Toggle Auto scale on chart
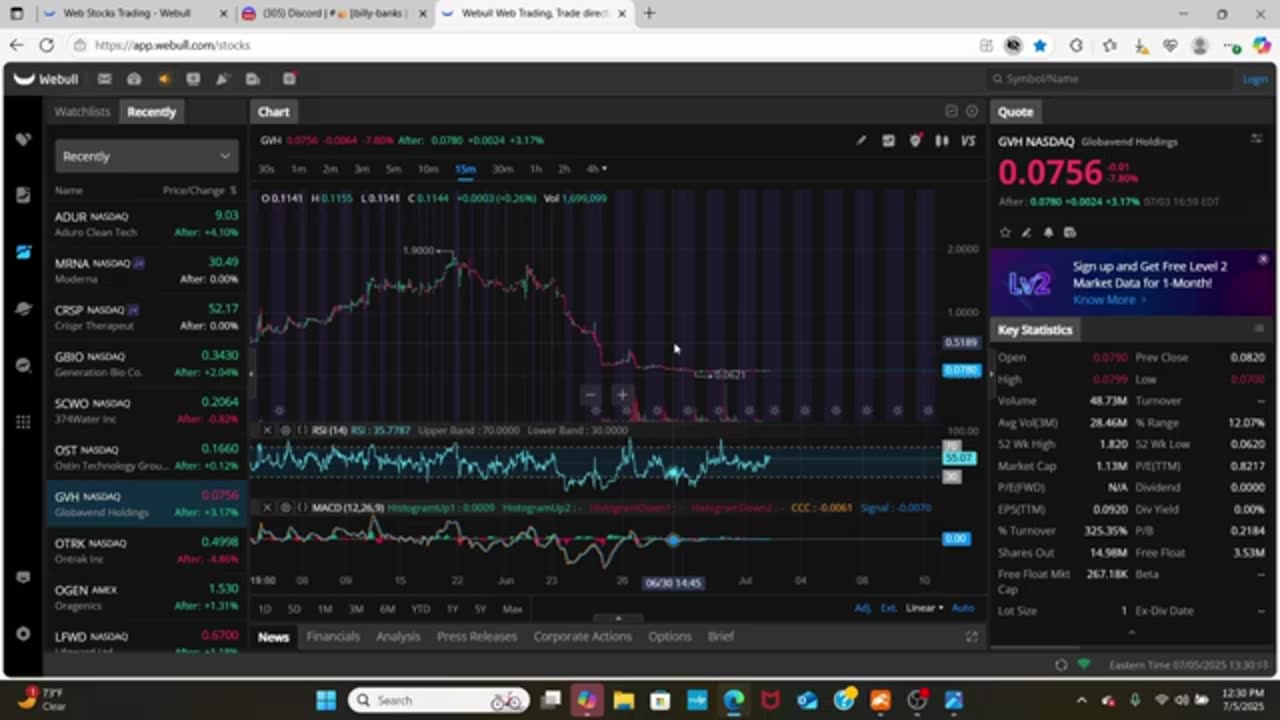Viewport: 1280px width, 720px height. pyautogui.click(x=963, y=608)
